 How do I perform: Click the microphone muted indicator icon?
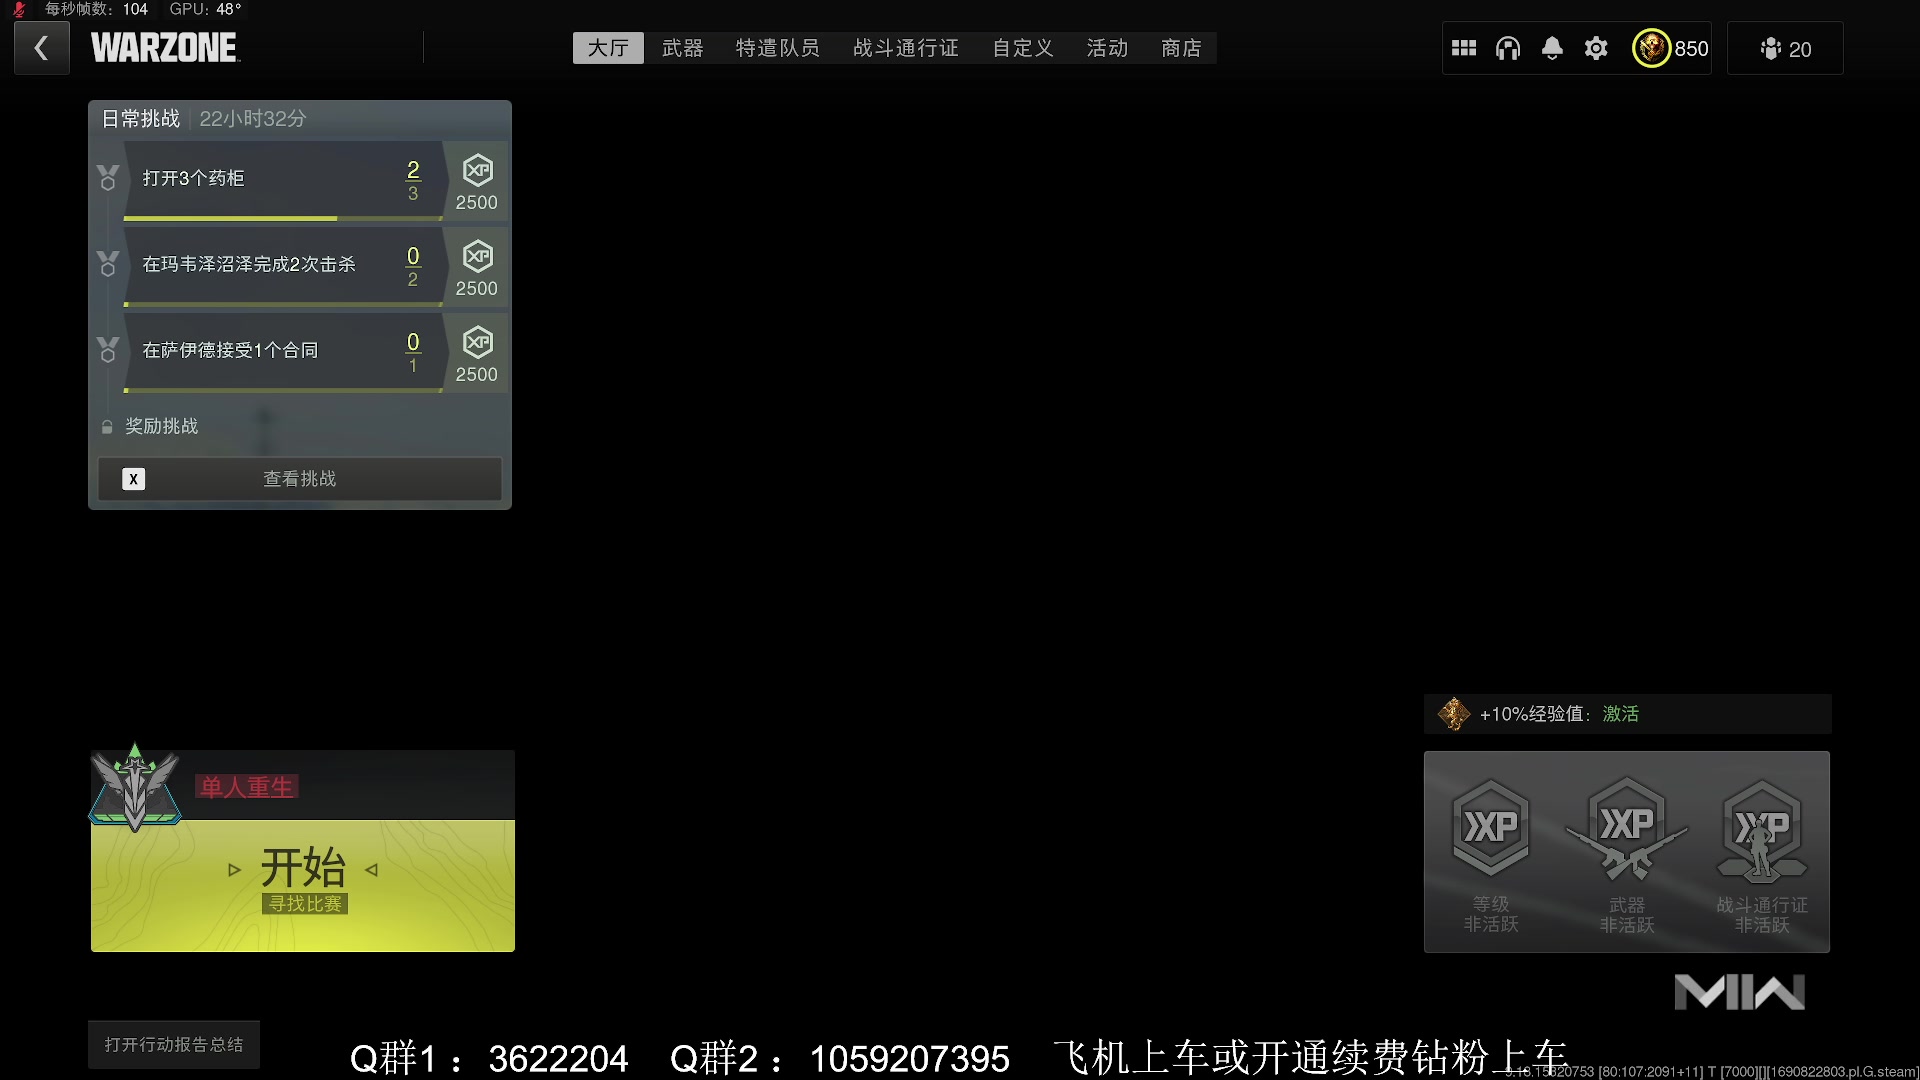coord(19,10)
